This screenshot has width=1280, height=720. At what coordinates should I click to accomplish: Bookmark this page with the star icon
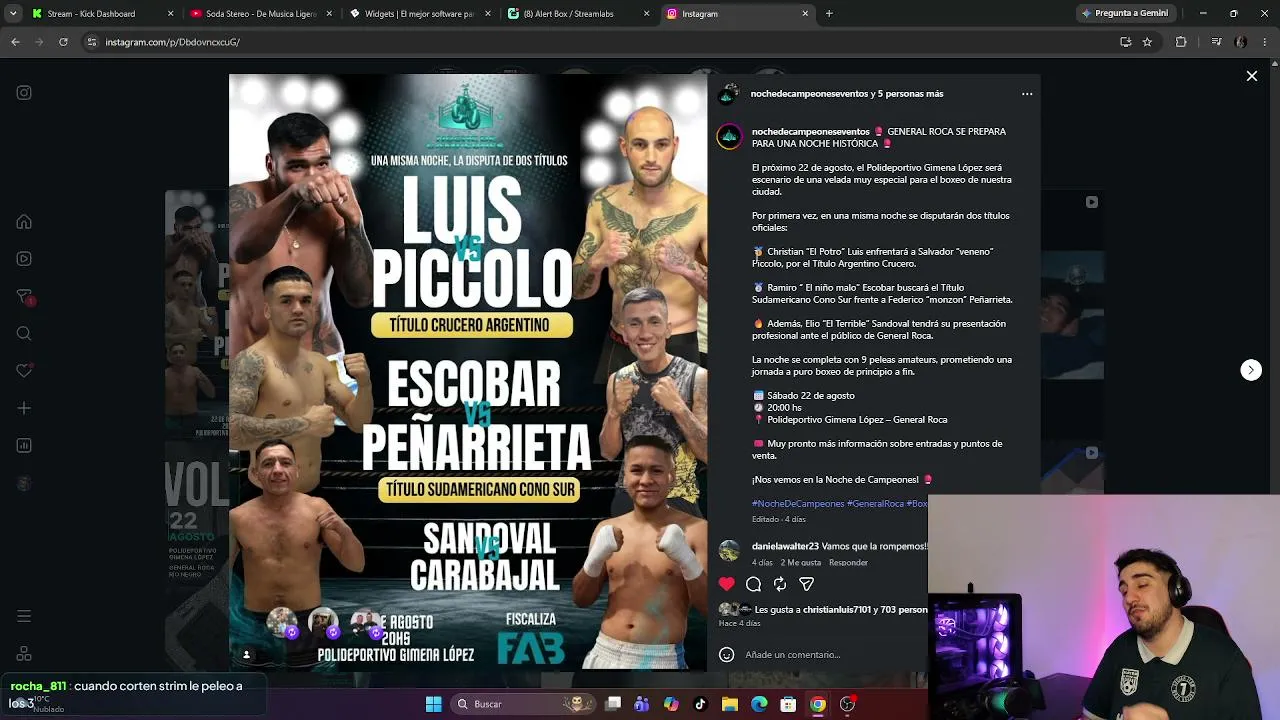tap(1147, 42)
